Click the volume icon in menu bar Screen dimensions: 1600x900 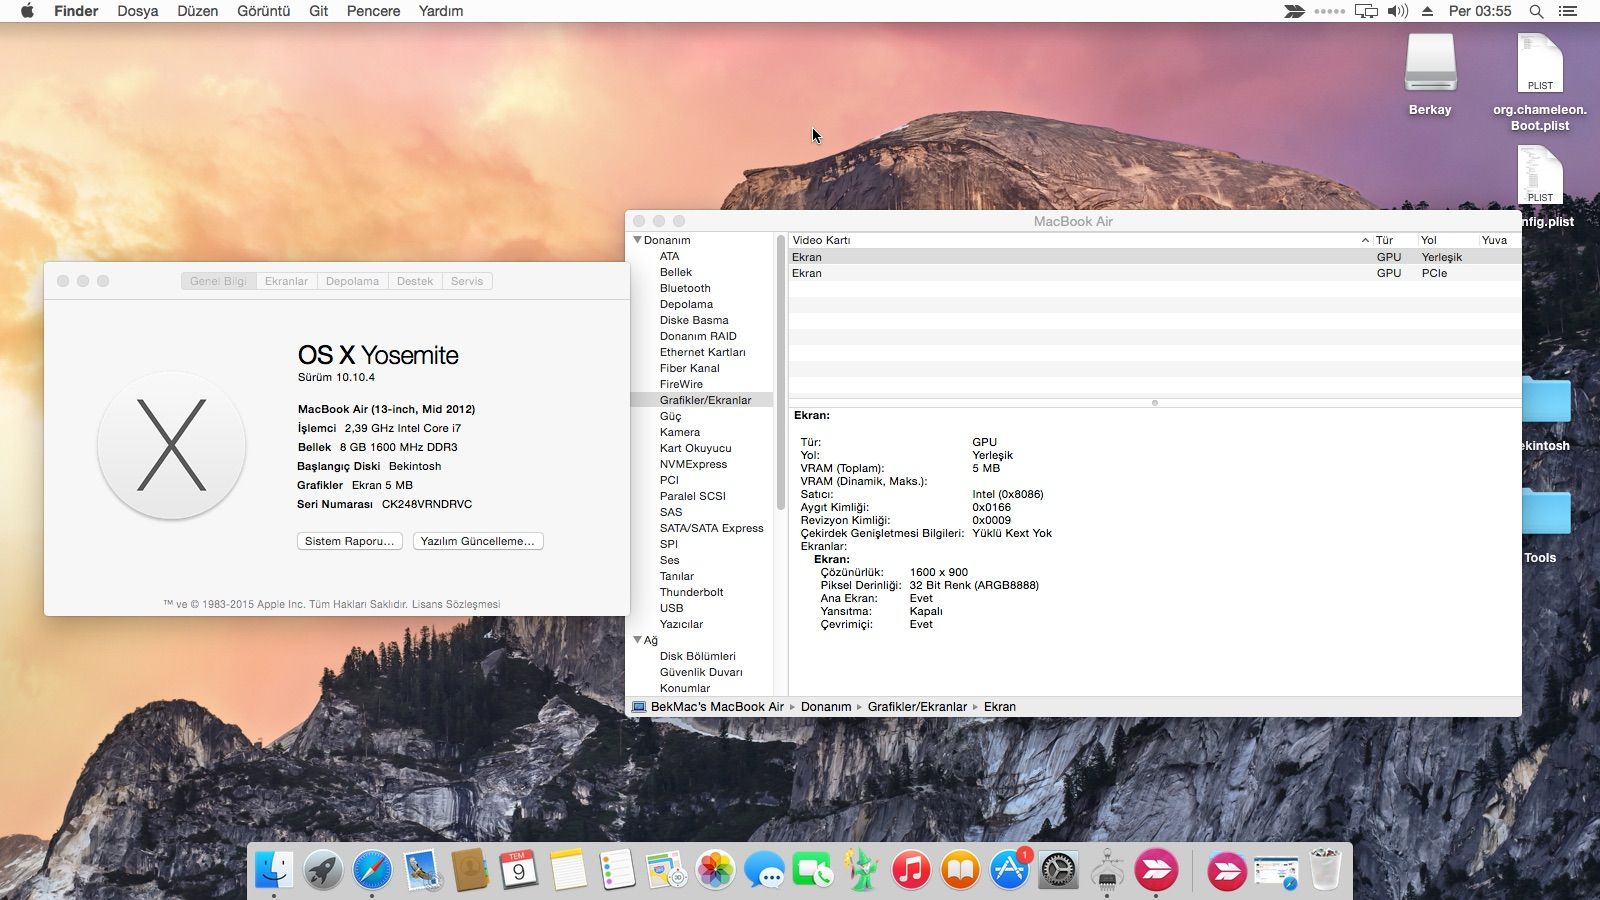[1397, 11]
